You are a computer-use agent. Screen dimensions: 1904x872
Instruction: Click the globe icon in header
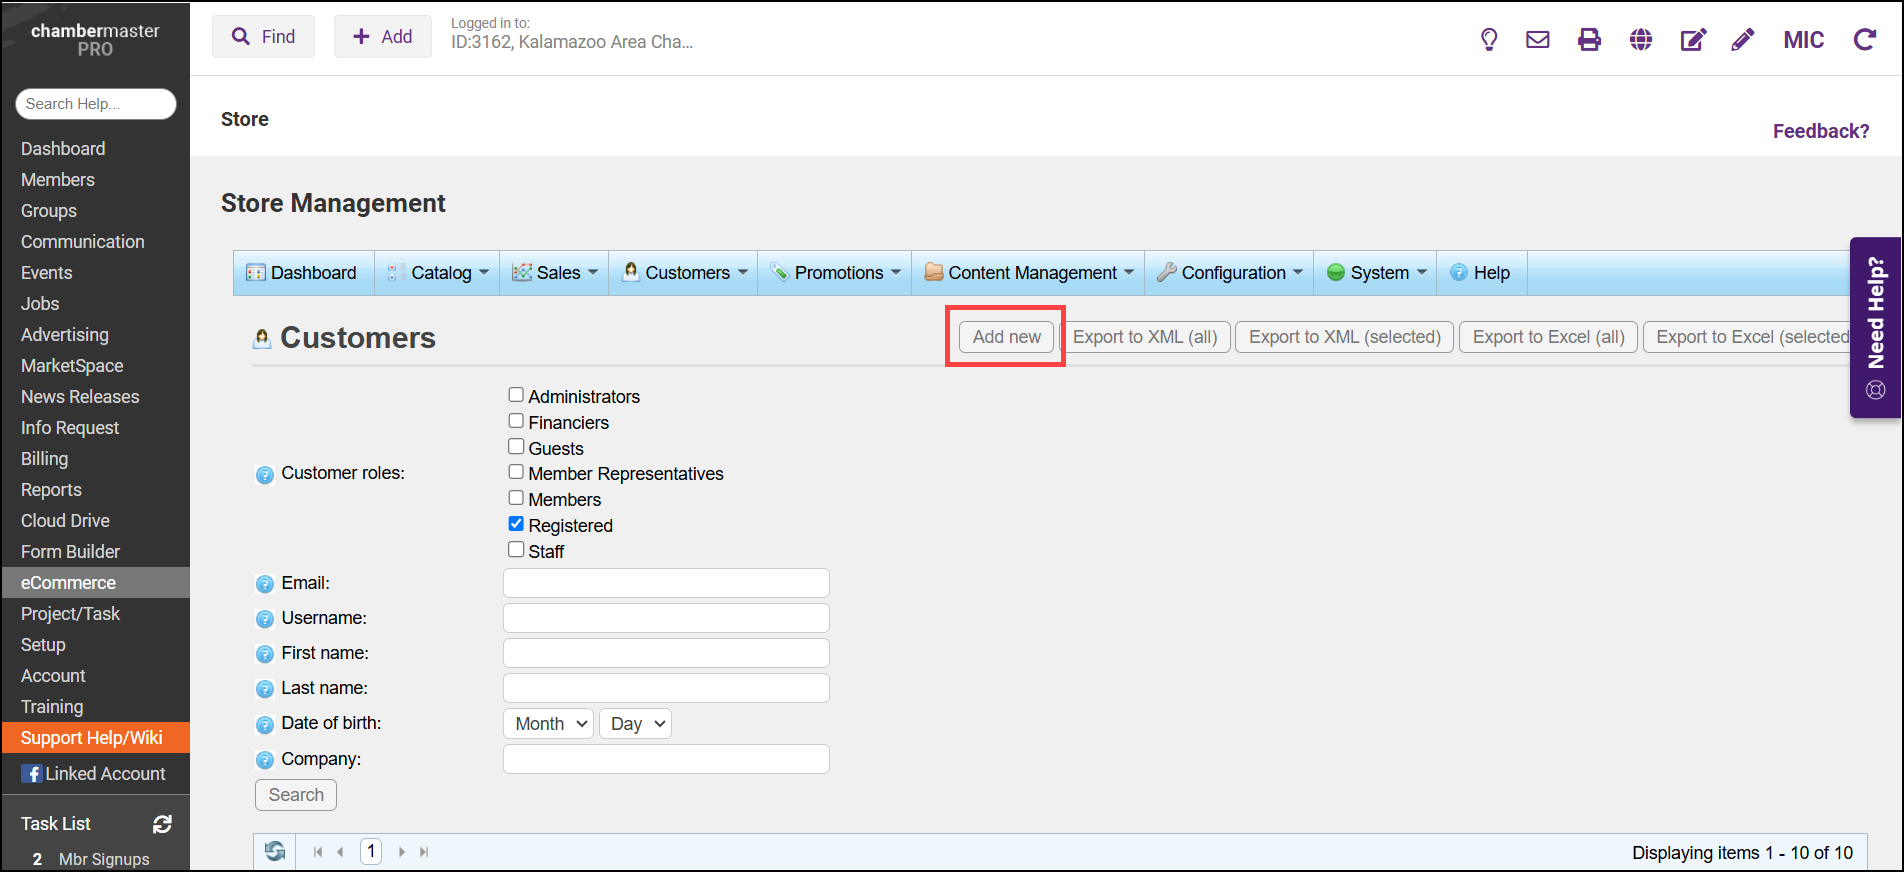(1640, 40)
